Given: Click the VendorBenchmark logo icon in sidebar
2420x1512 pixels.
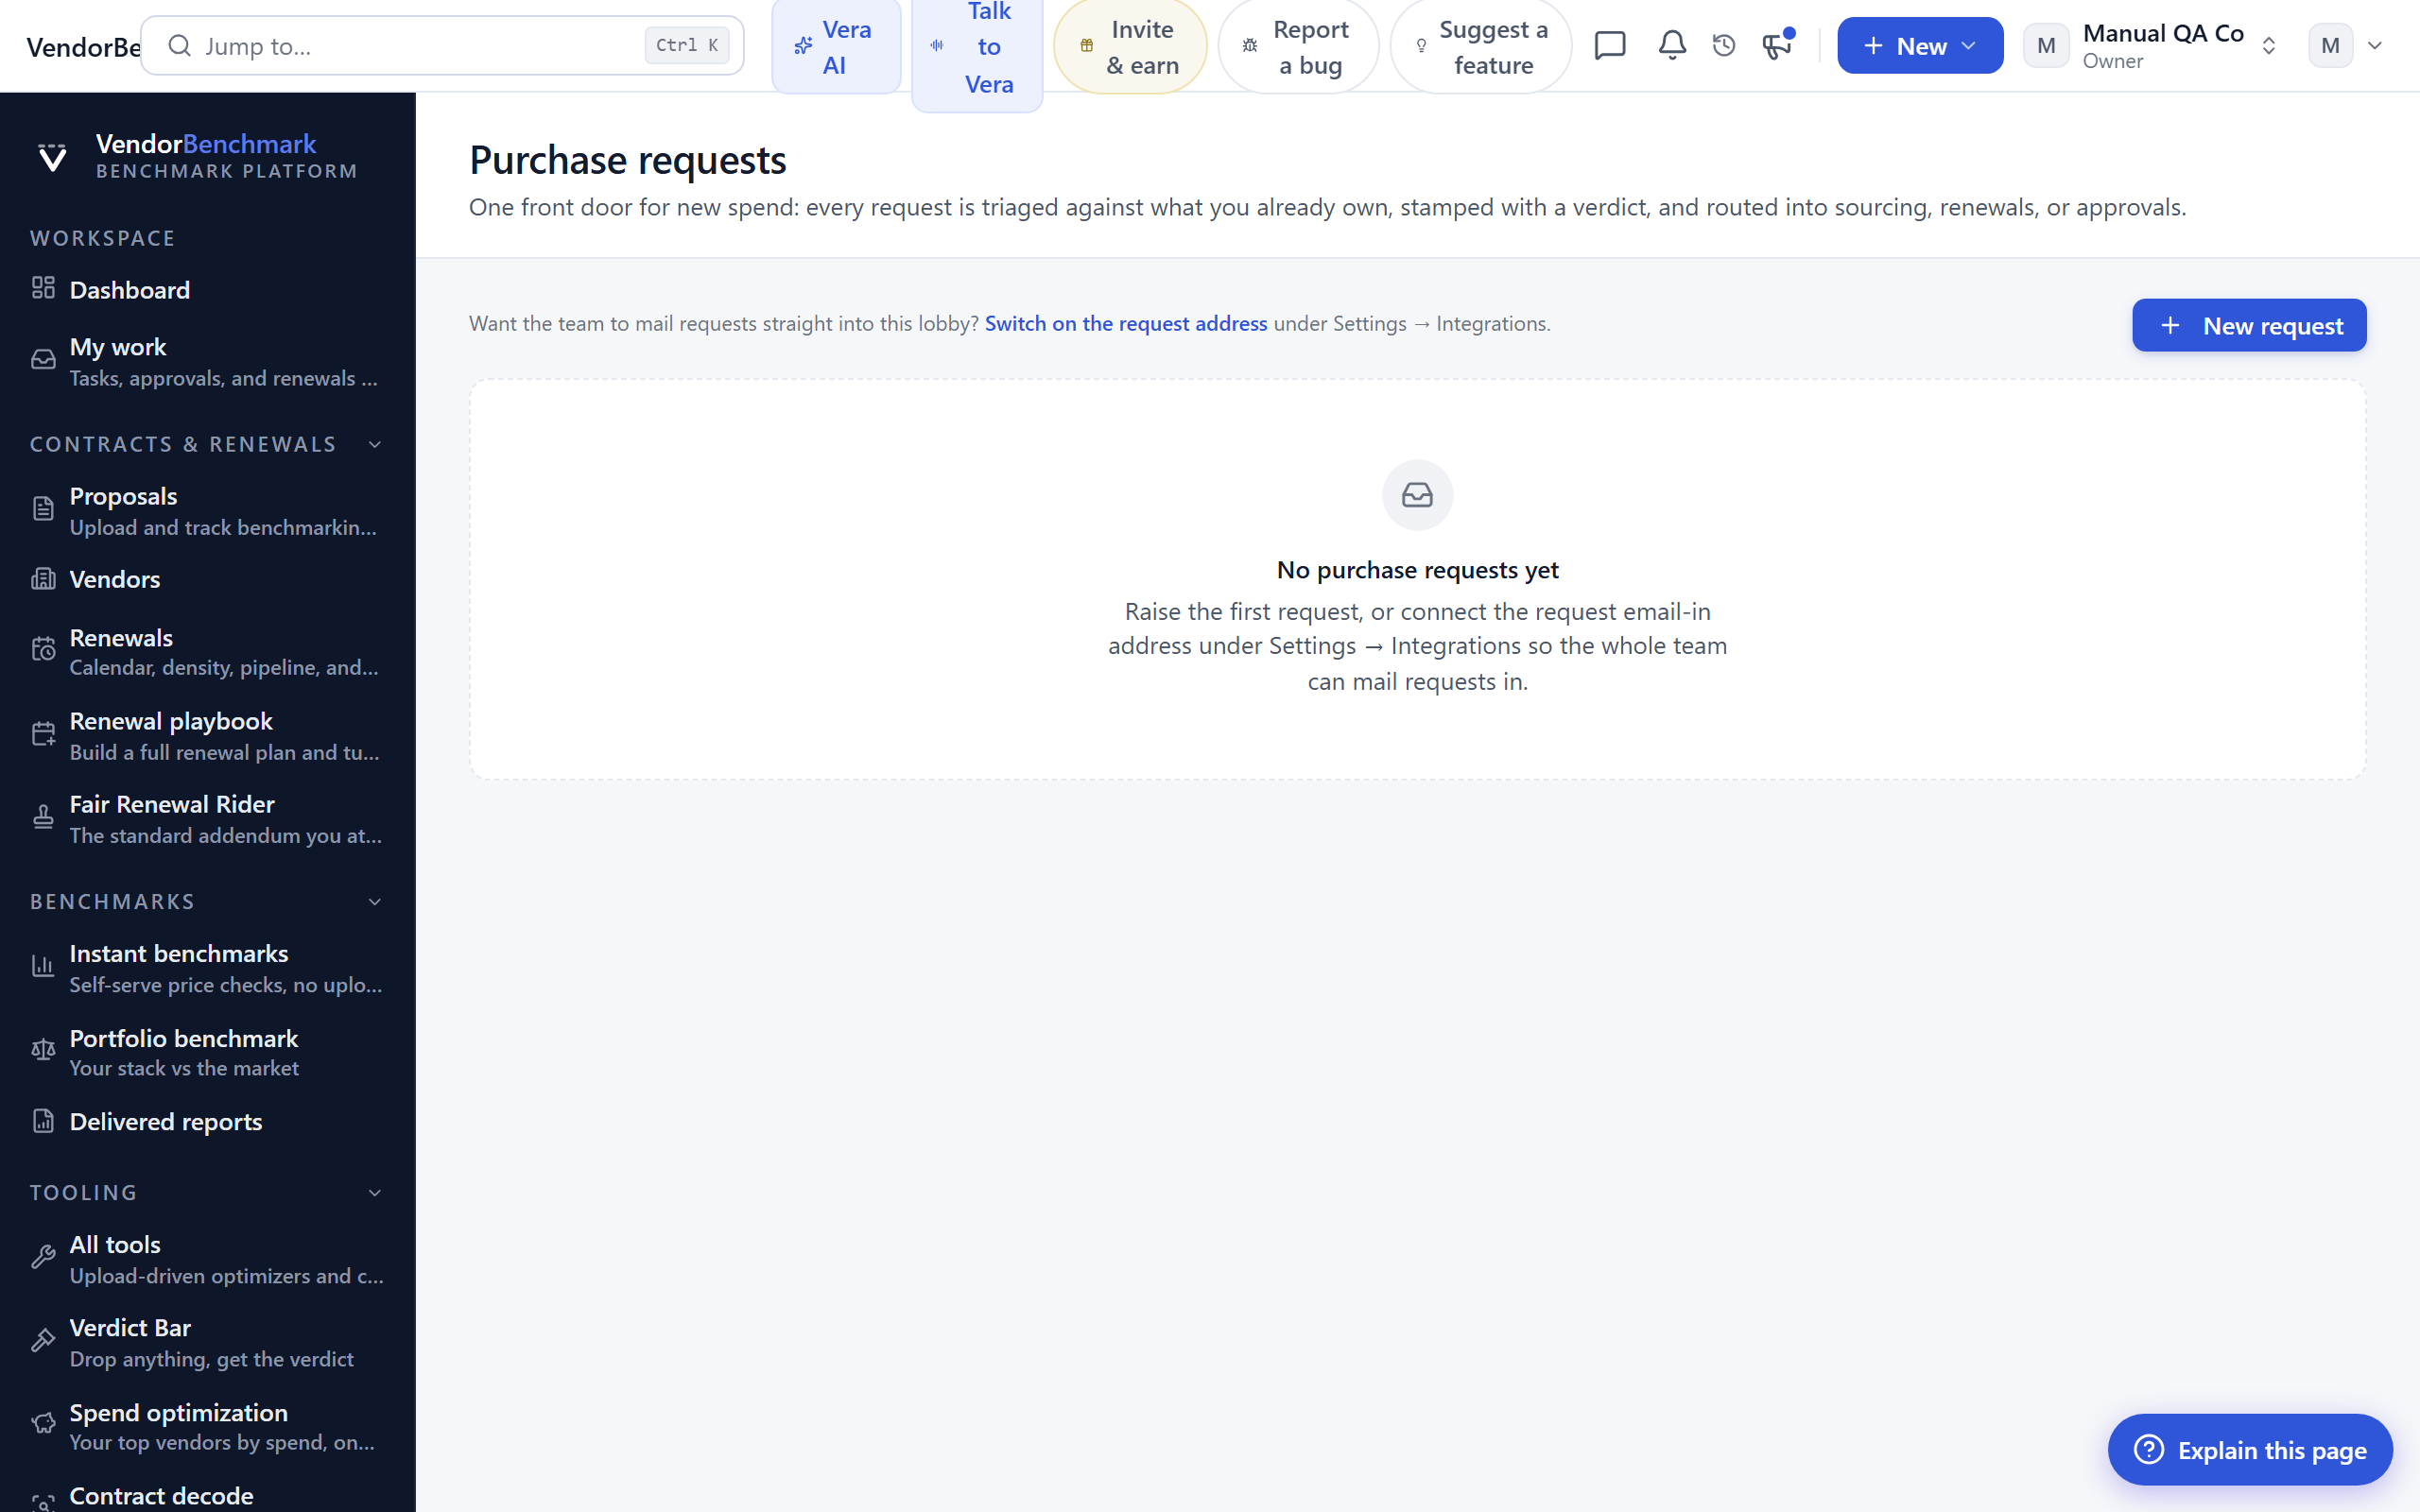Looking at the screenshot, I should (x=52, y=157).
